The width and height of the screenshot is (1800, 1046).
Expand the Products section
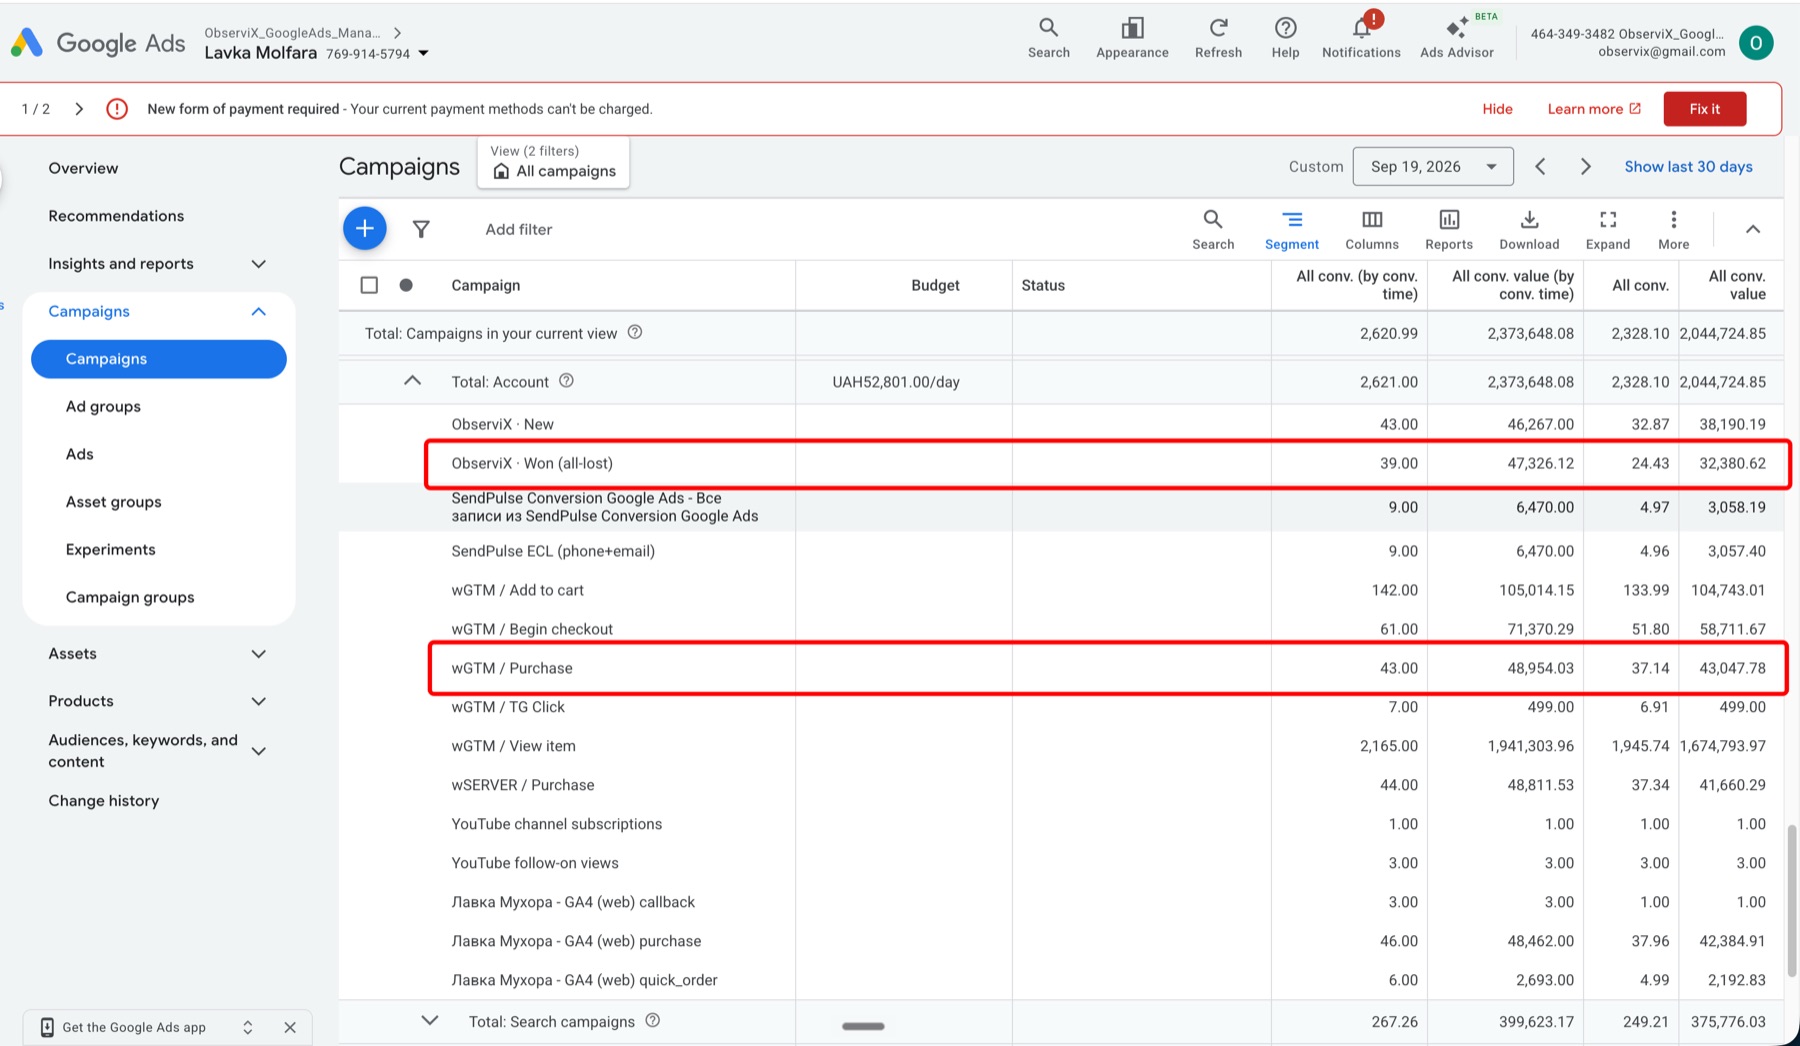[259, 701]
